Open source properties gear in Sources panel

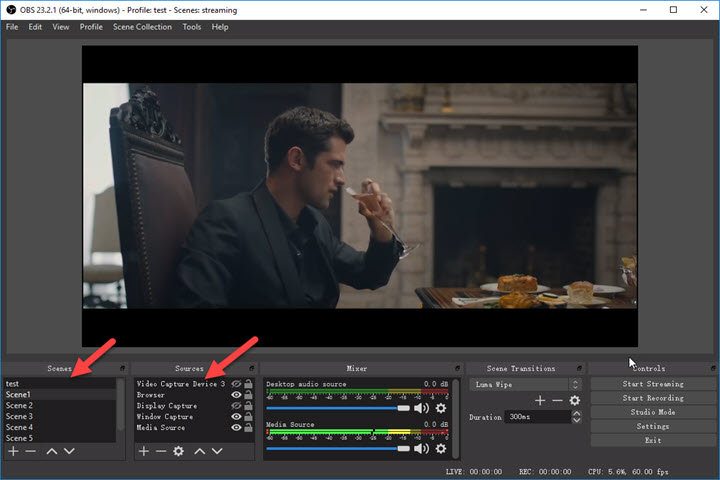[x=179, y=451]
